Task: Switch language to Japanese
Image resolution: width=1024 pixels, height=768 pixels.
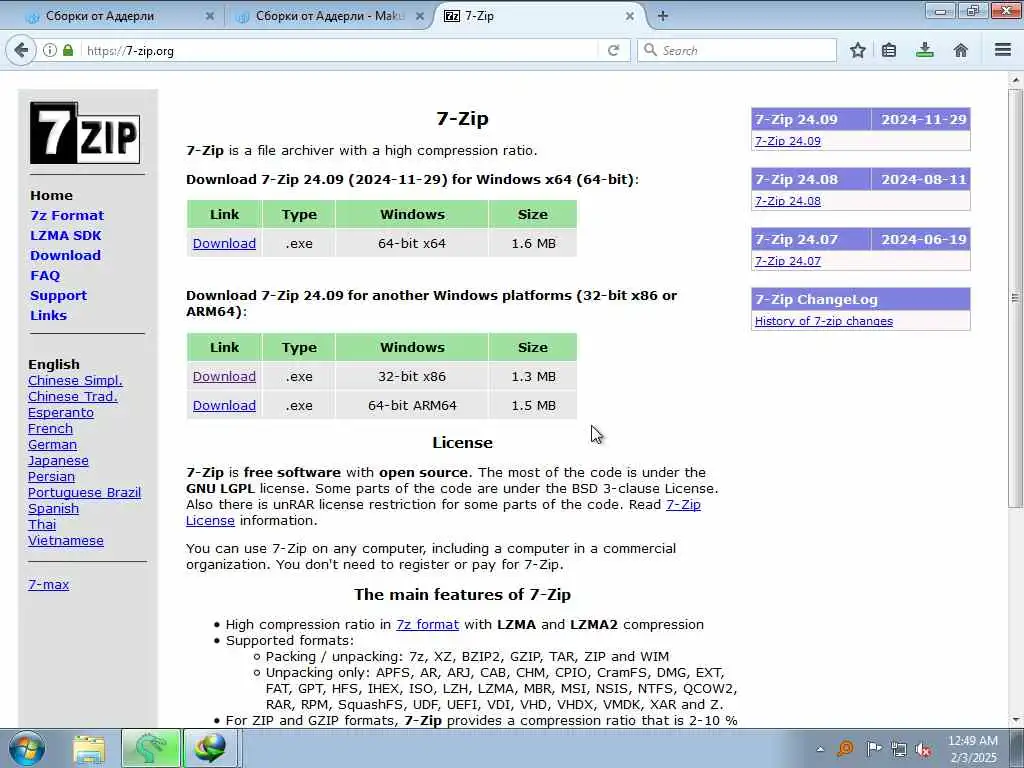Action: pyautogui.click(x=58, y=461)
